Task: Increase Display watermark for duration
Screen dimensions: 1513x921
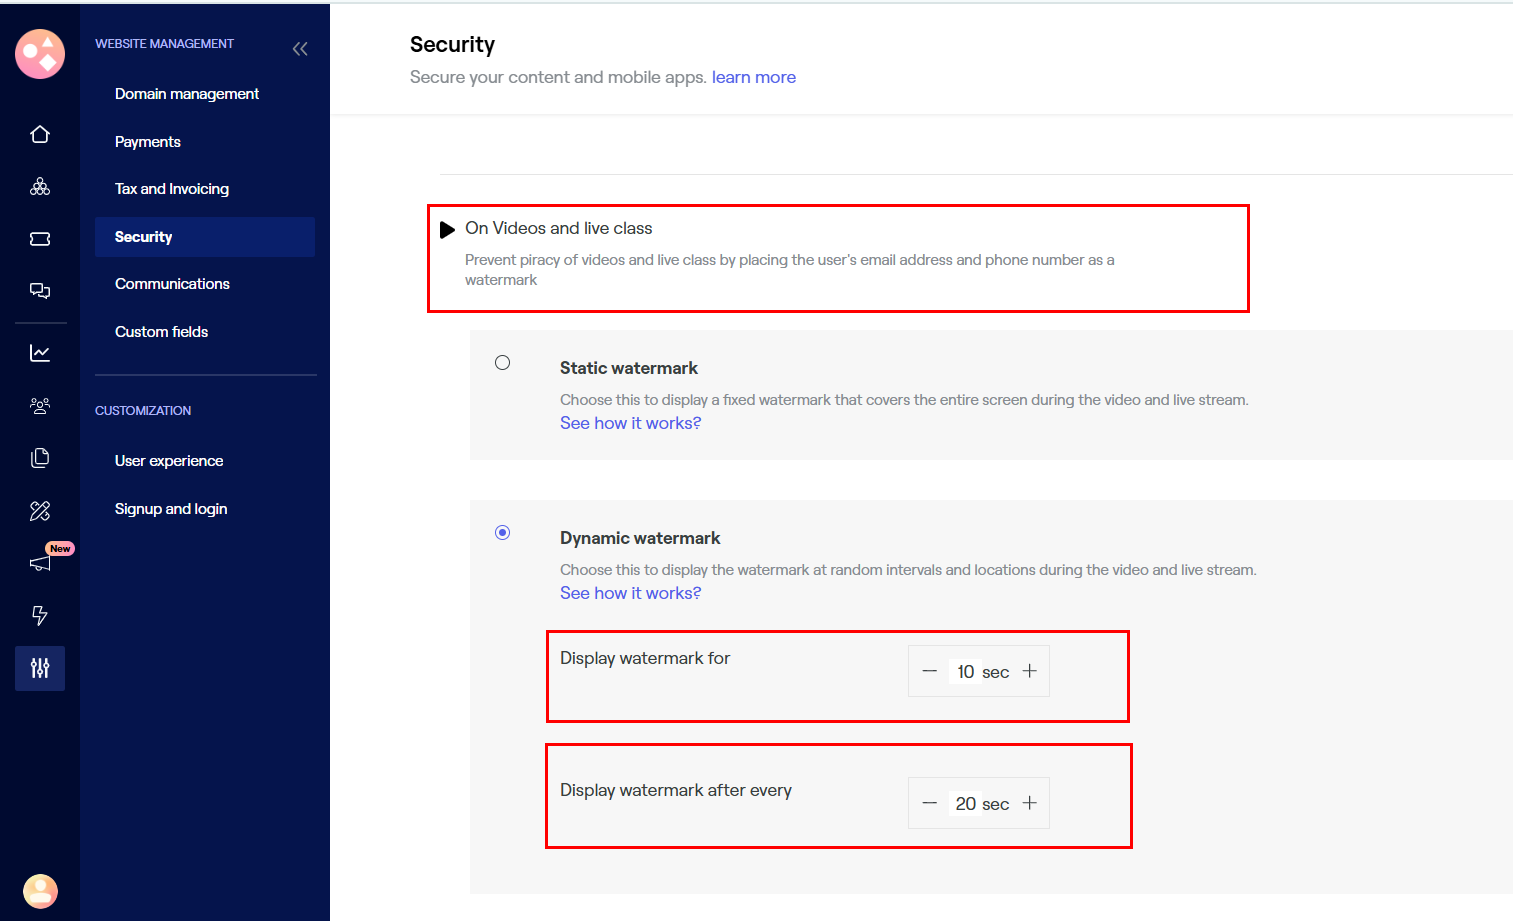Action: pyautogui.click(x=1030, y=671)
